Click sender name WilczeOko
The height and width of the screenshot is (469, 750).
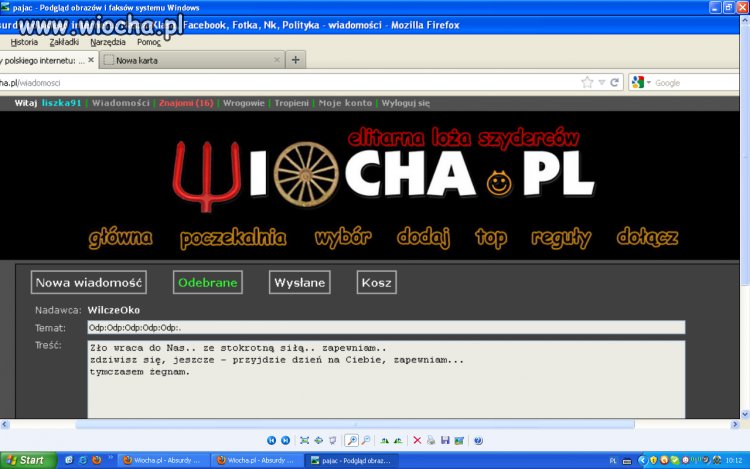point(114,310)
